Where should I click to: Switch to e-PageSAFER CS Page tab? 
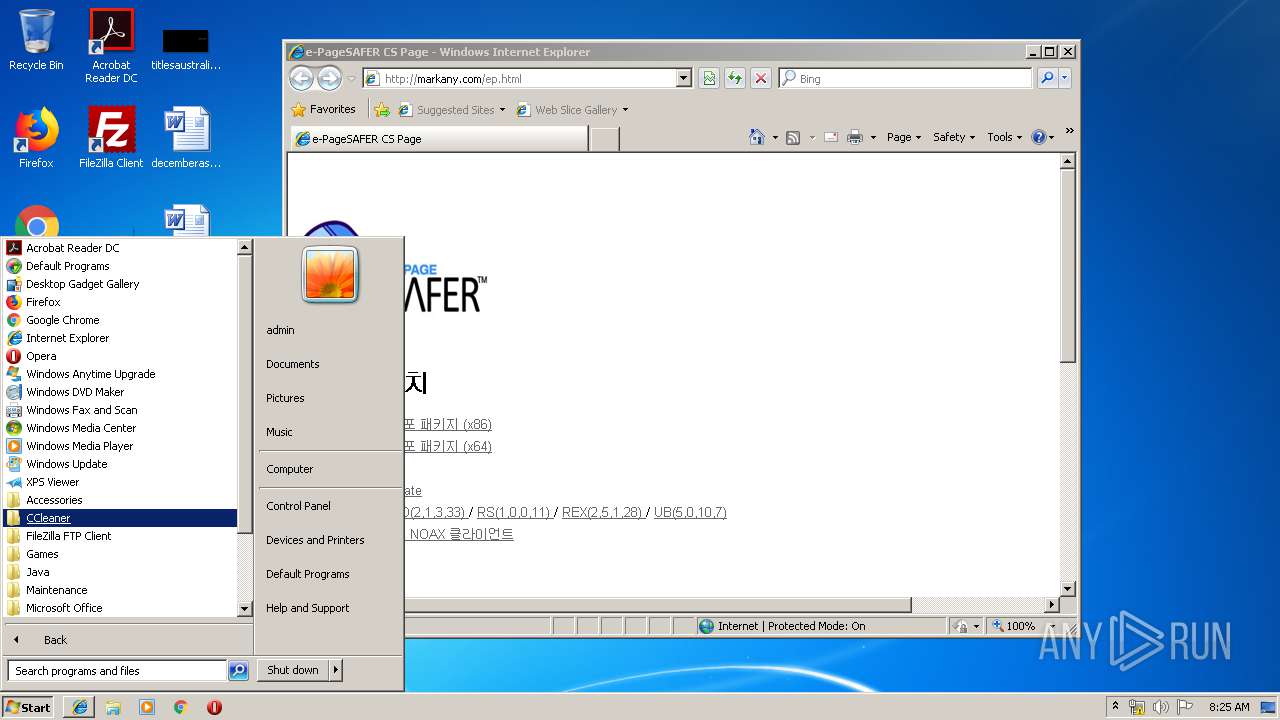click(438, 139)
